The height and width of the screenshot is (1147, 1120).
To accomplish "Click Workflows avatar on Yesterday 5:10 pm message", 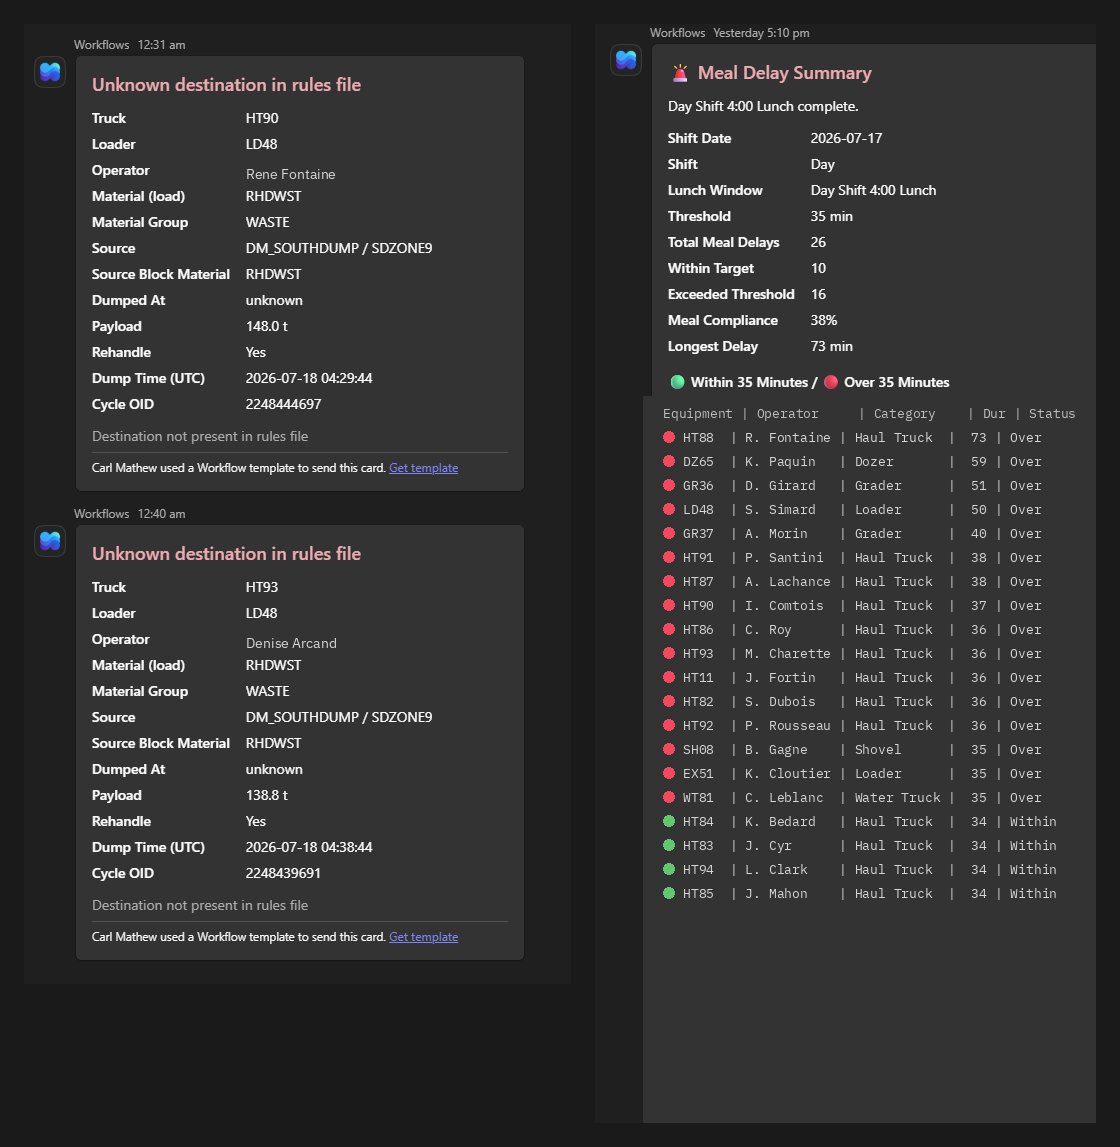I will [x=625, y=59].
